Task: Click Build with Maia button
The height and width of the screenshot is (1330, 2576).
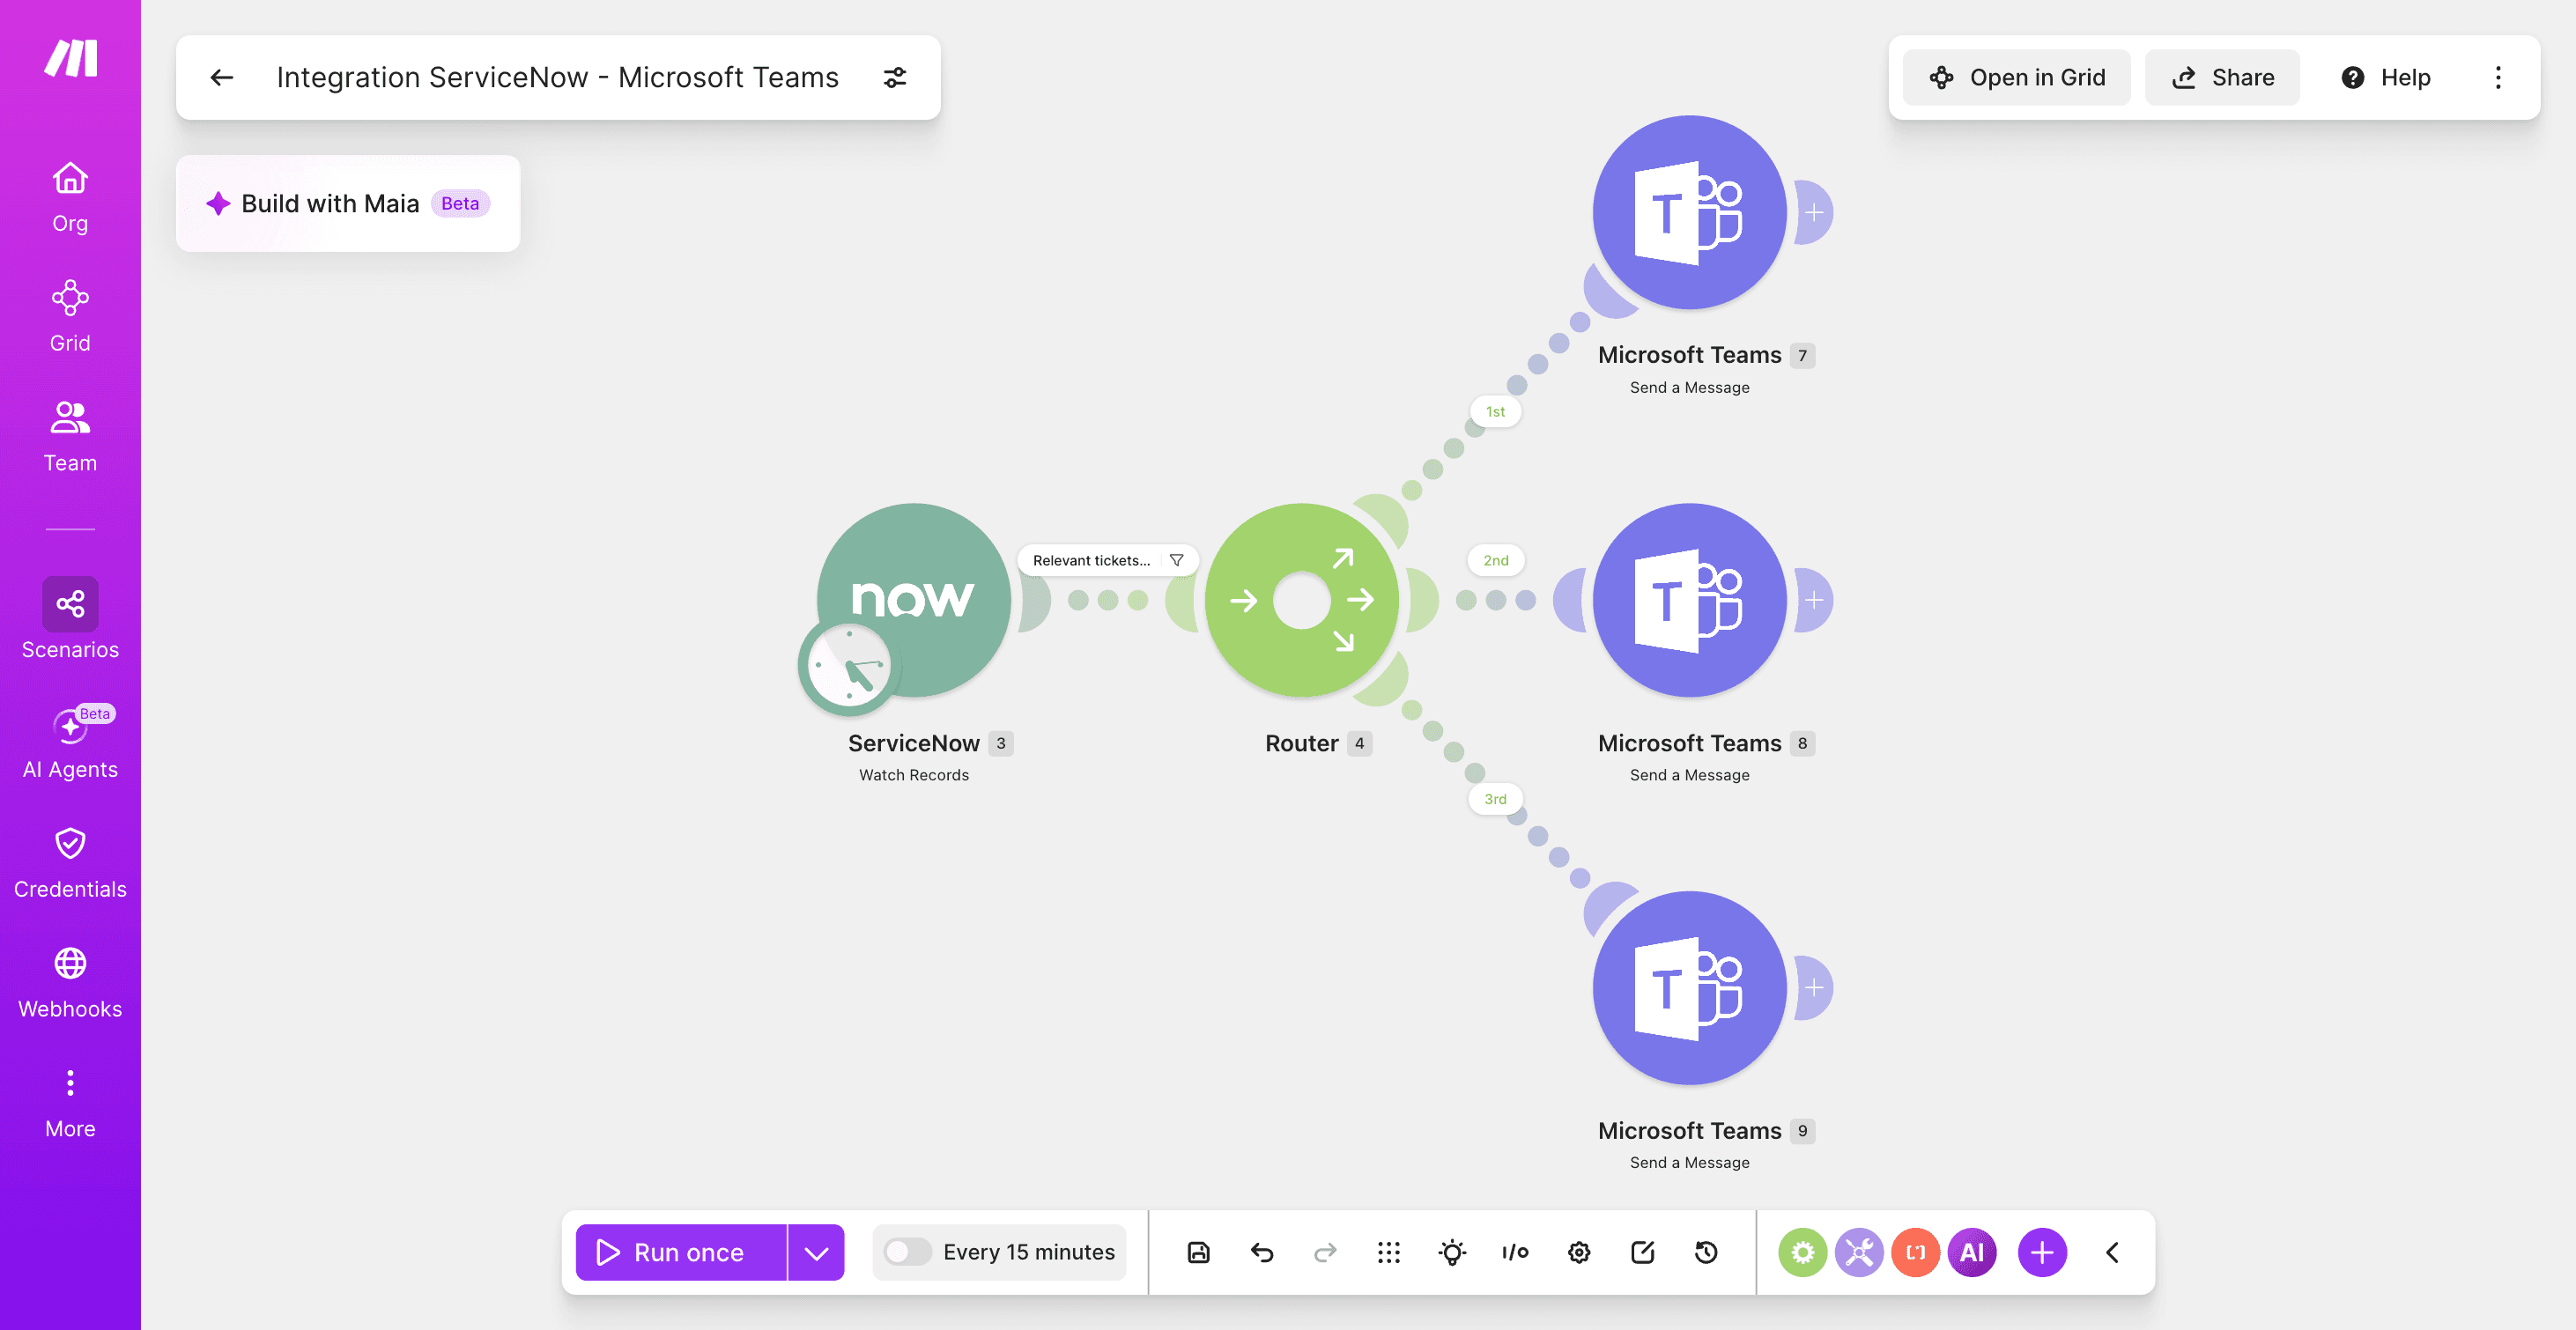Action: pyautogui.click(x=348, y=203)
